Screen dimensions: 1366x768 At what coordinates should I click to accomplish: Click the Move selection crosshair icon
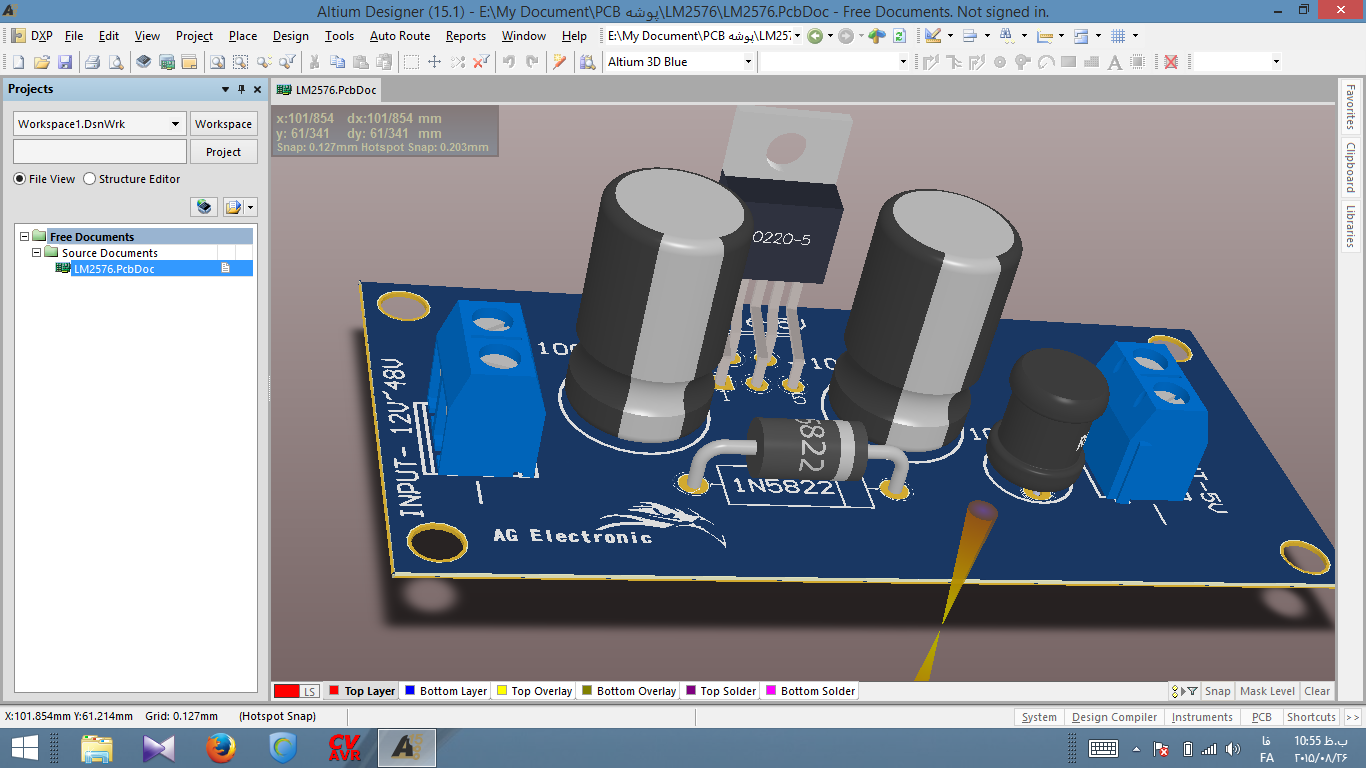click(434, 62)
